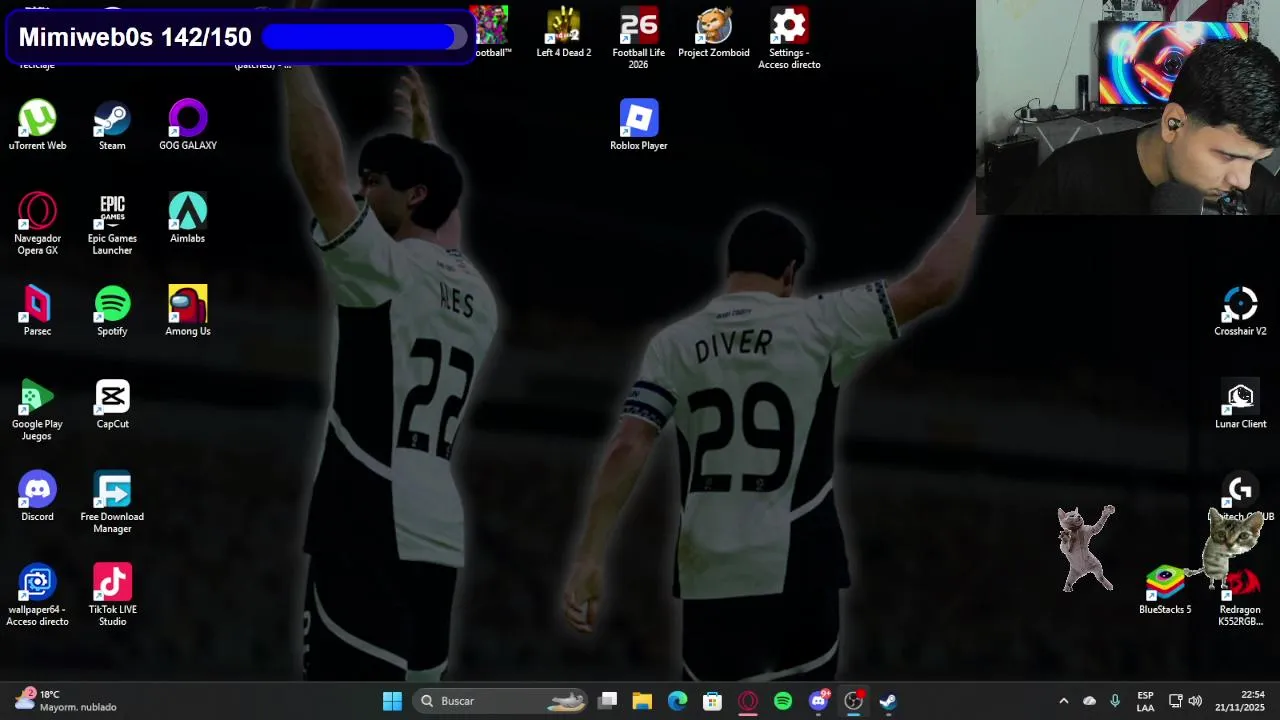Open Settings Acceso directo gear icon
This screenshot has height=720, width=1280.
[x=789, y=38]
